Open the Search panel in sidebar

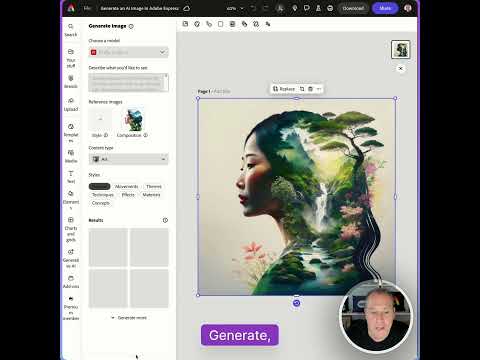[71, 30]
